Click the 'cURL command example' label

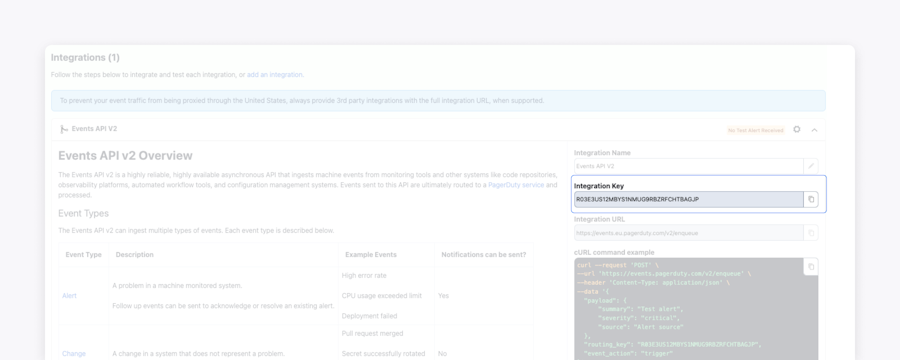(x=614, y=252)
